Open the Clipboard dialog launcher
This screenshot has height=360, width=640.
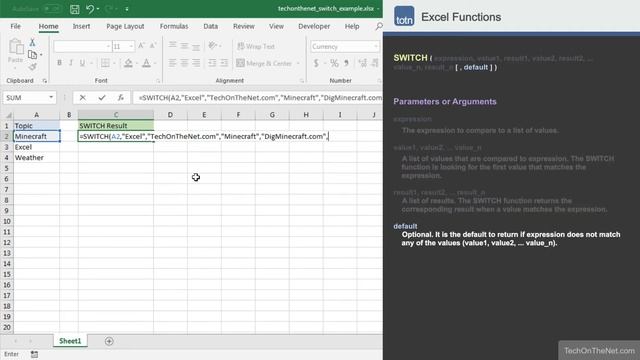click(x=44, y=81)
